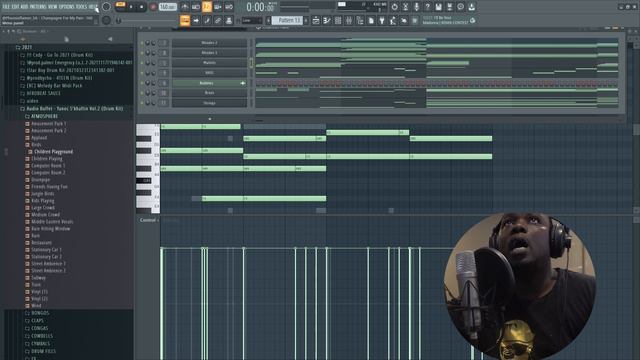This screenshot has width=640, height=360.
Task: Click the Pattern 13 selector
Action: (288, 20)
